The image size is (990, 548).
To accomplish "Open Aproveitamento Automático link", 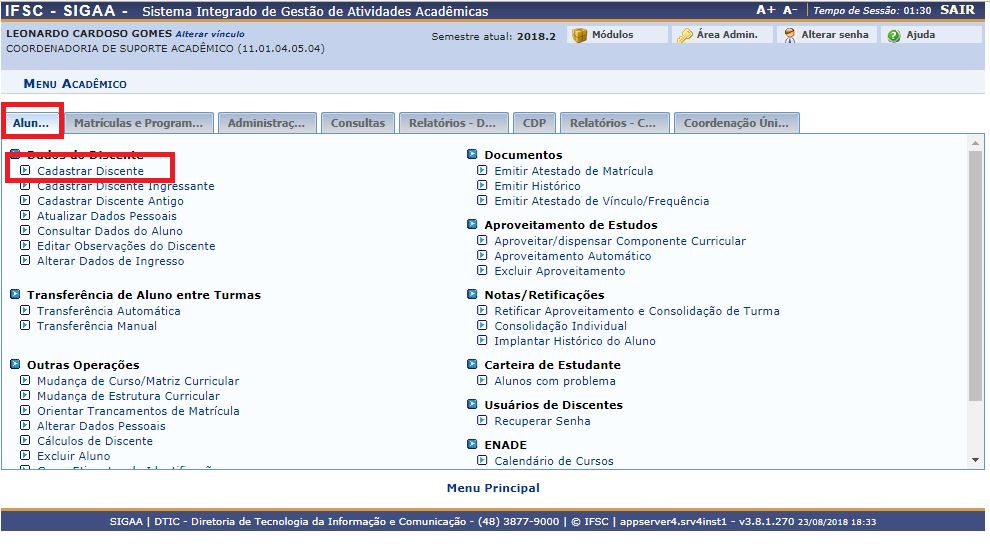I will click(572, 256).
